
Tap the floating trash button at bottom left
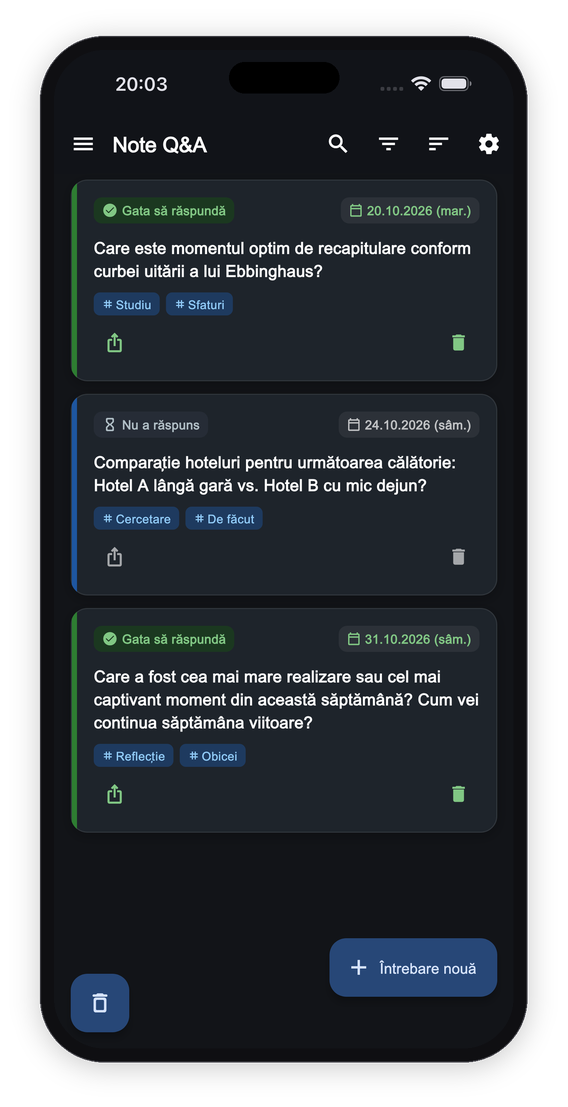pyautogui.click(x=100, y=1003)
